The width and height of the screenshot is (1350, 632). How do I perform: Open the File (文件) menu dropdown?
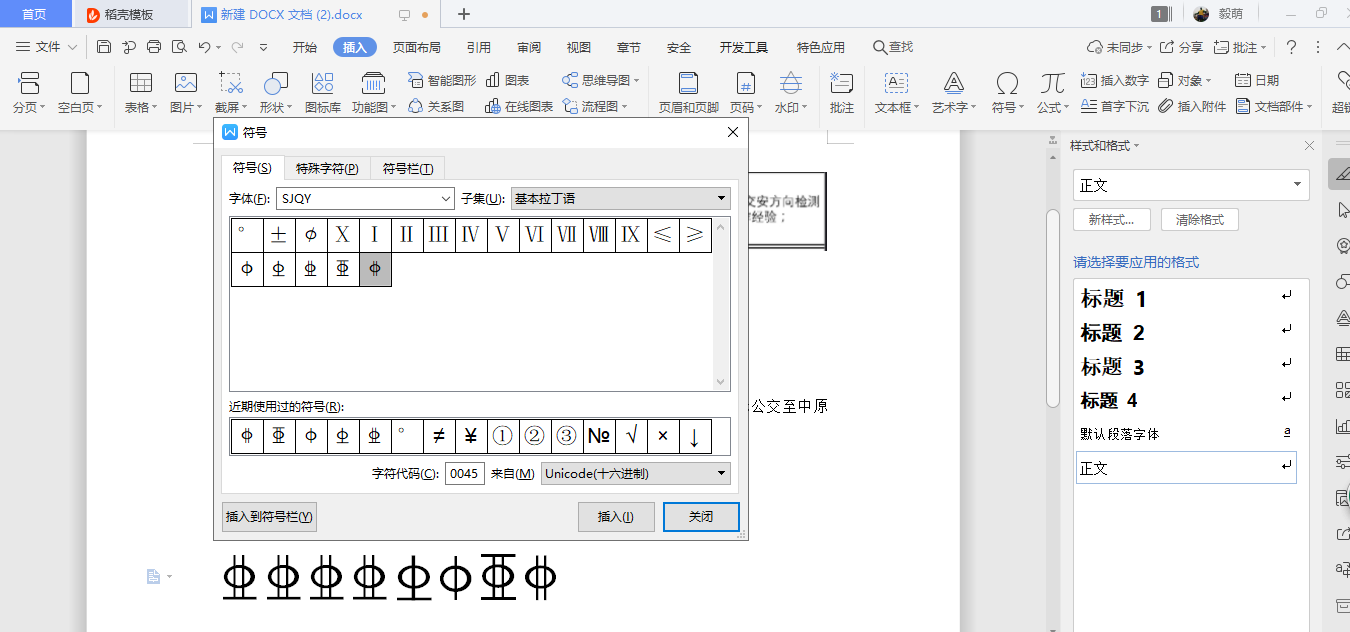[x=47, y=47]
